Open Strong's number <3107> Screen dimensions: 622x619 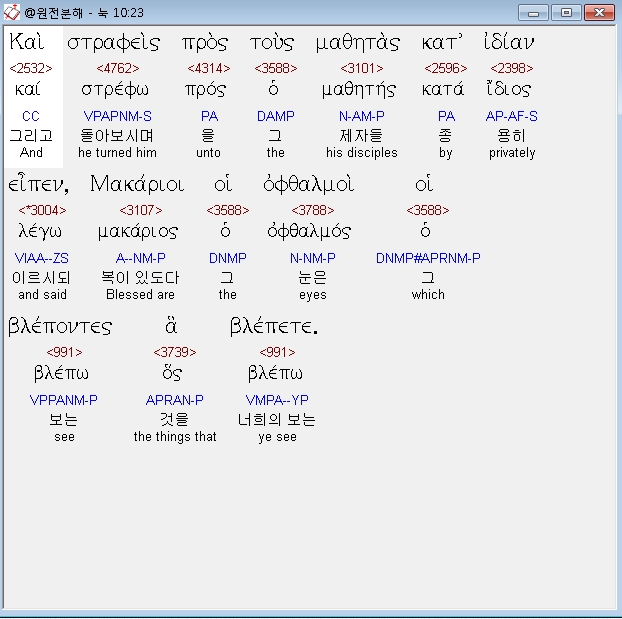pos(141,210)
